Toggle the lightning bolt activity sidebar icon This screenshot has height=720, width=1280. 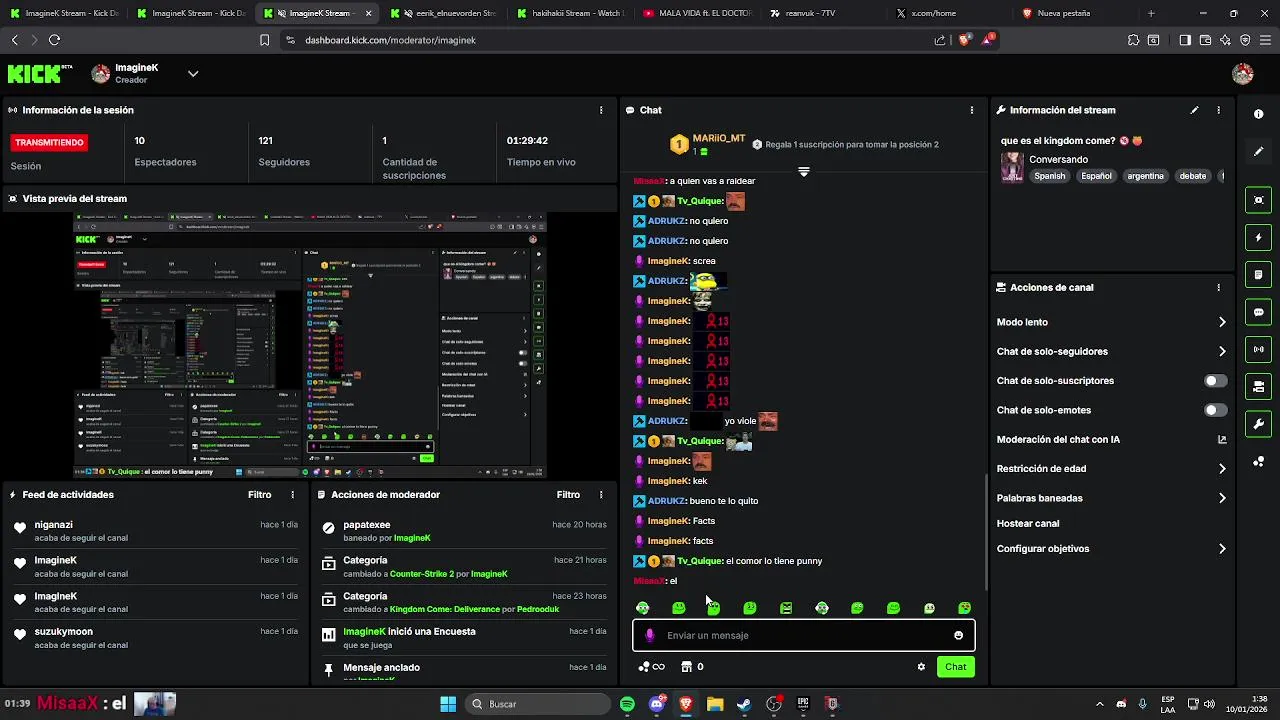point(1259,238)
